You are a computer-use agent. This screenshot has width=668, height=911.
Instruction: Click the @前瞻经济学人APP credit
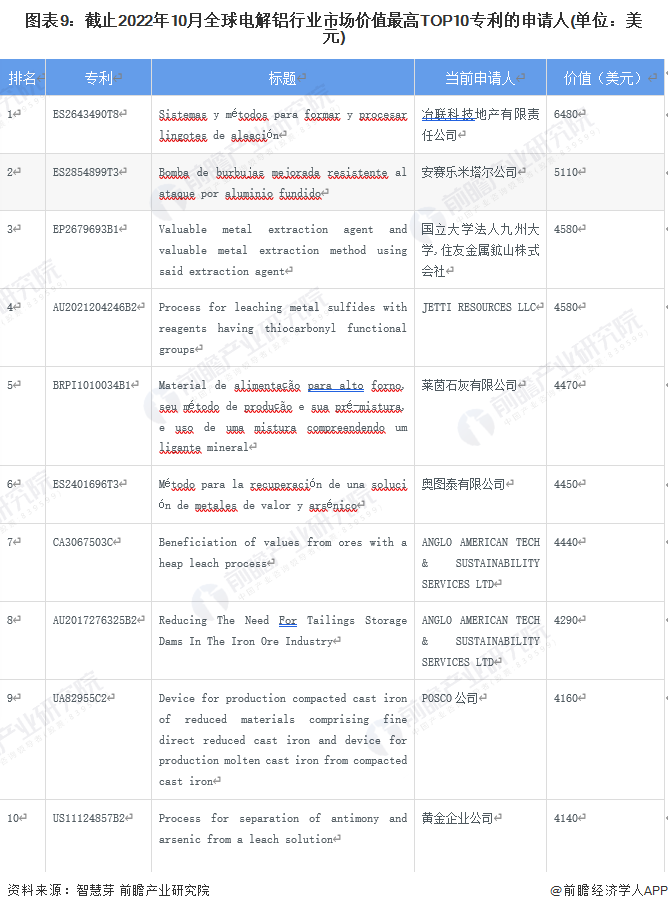coord(608,890)
